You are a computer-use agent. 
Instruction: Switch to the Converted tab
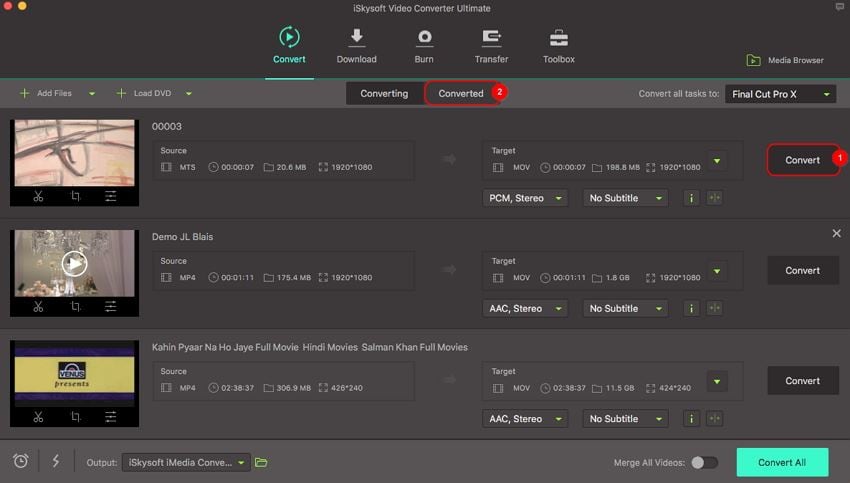click(x=461, y=93)
